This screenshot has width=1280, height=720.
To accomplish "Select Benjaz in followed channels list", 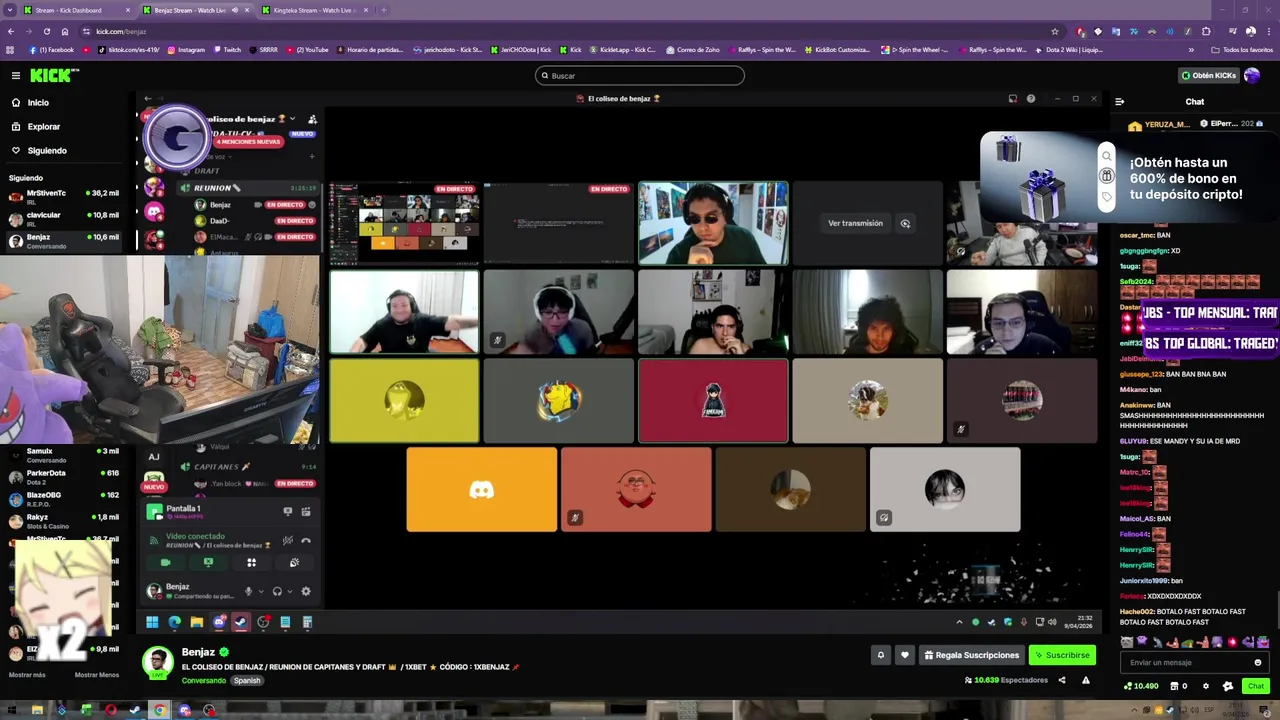I will coord(64,240).
